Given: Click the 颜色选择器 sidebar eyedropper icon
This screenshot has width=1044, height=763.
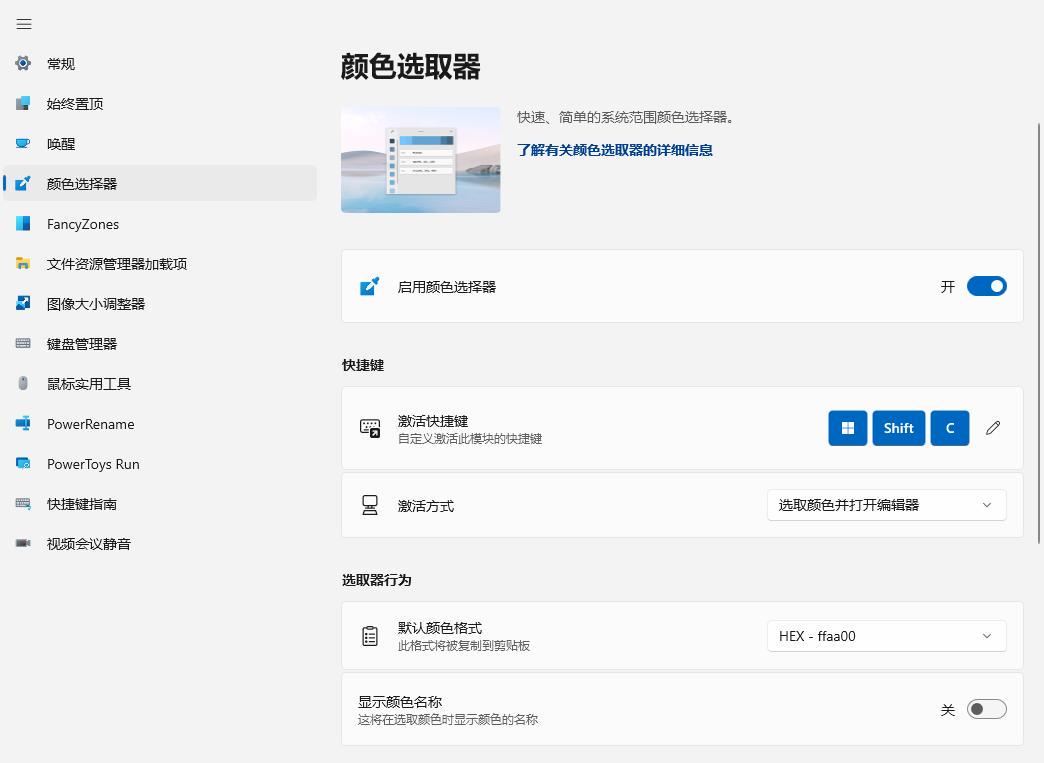Looking at the screenshot, I should tap(23, 183).
